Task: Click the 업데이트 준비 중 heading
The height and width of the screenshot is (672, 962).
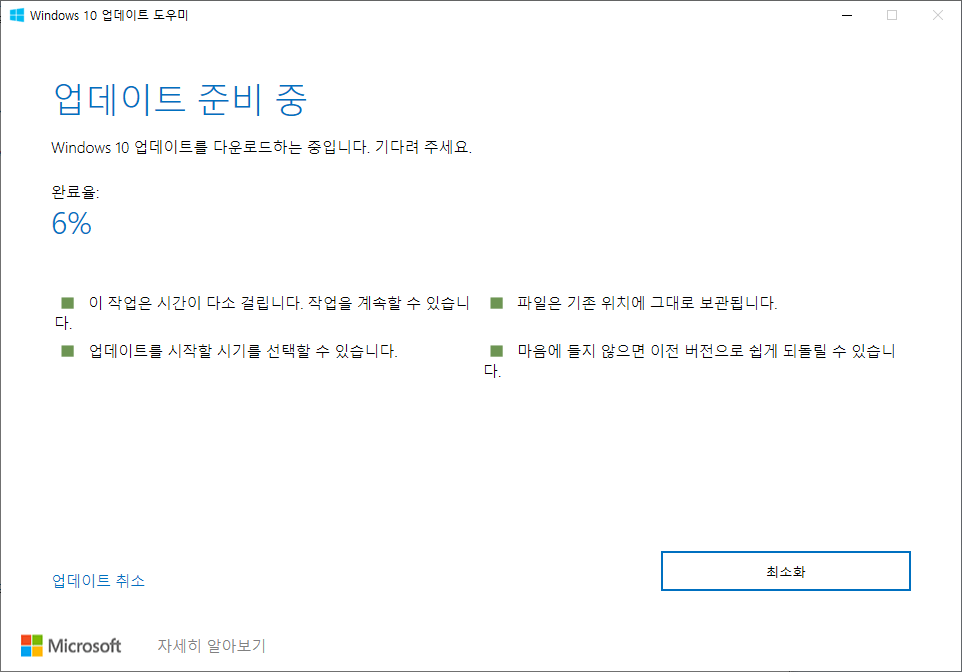Action: click(x=180, y=99)
